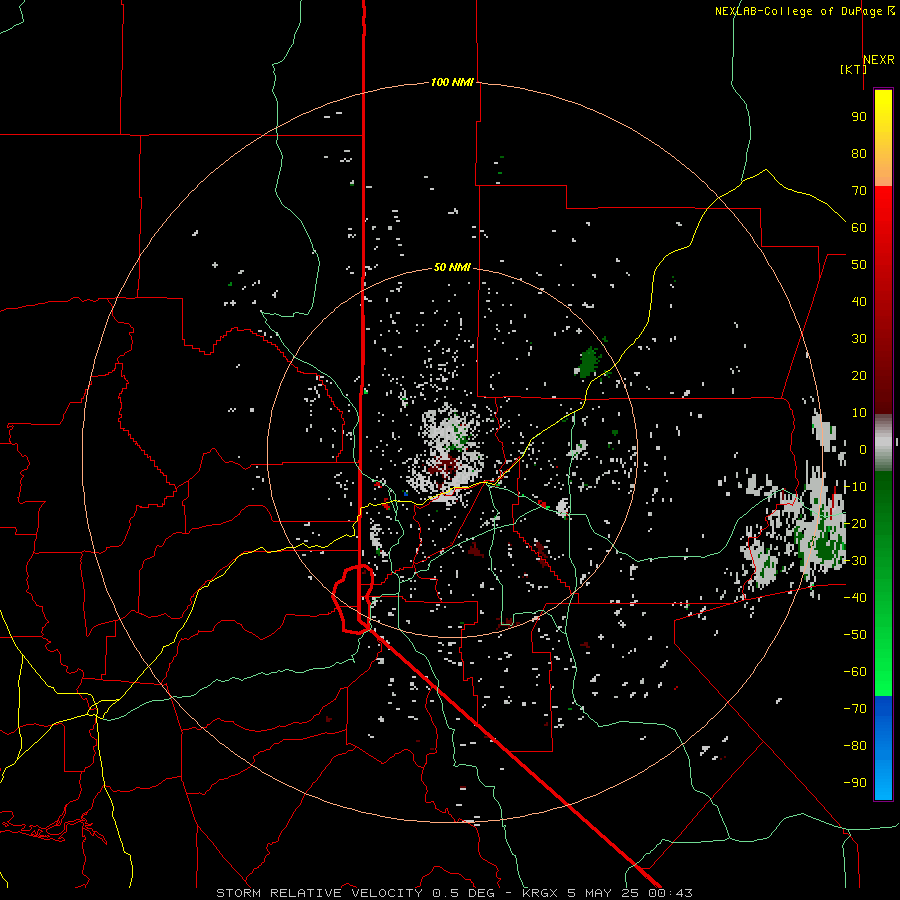Viewport: 900px width, 900px height.
Task: Select the 50 NMI range ring label
Action: 452,267
